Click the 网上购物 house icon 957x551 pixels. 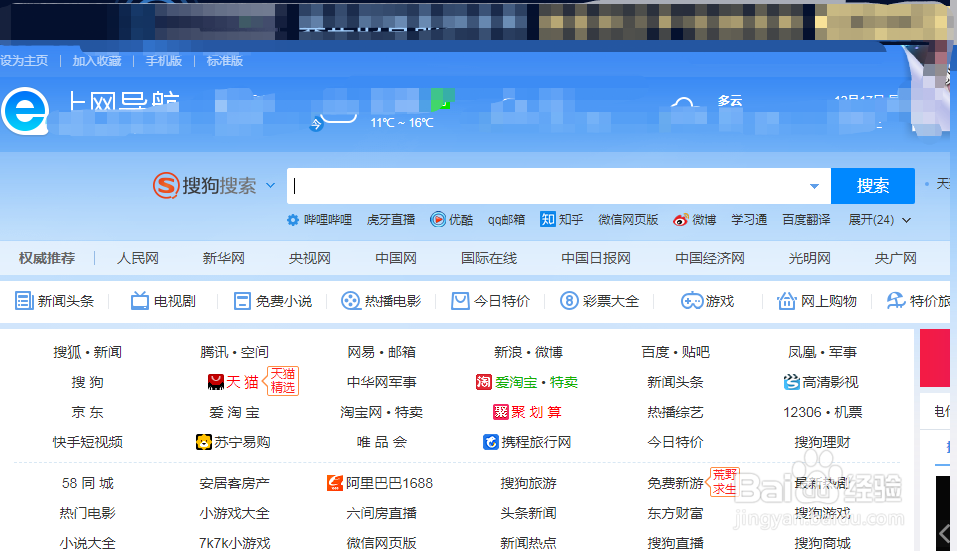pyautogui.click(x=787, y=300)
